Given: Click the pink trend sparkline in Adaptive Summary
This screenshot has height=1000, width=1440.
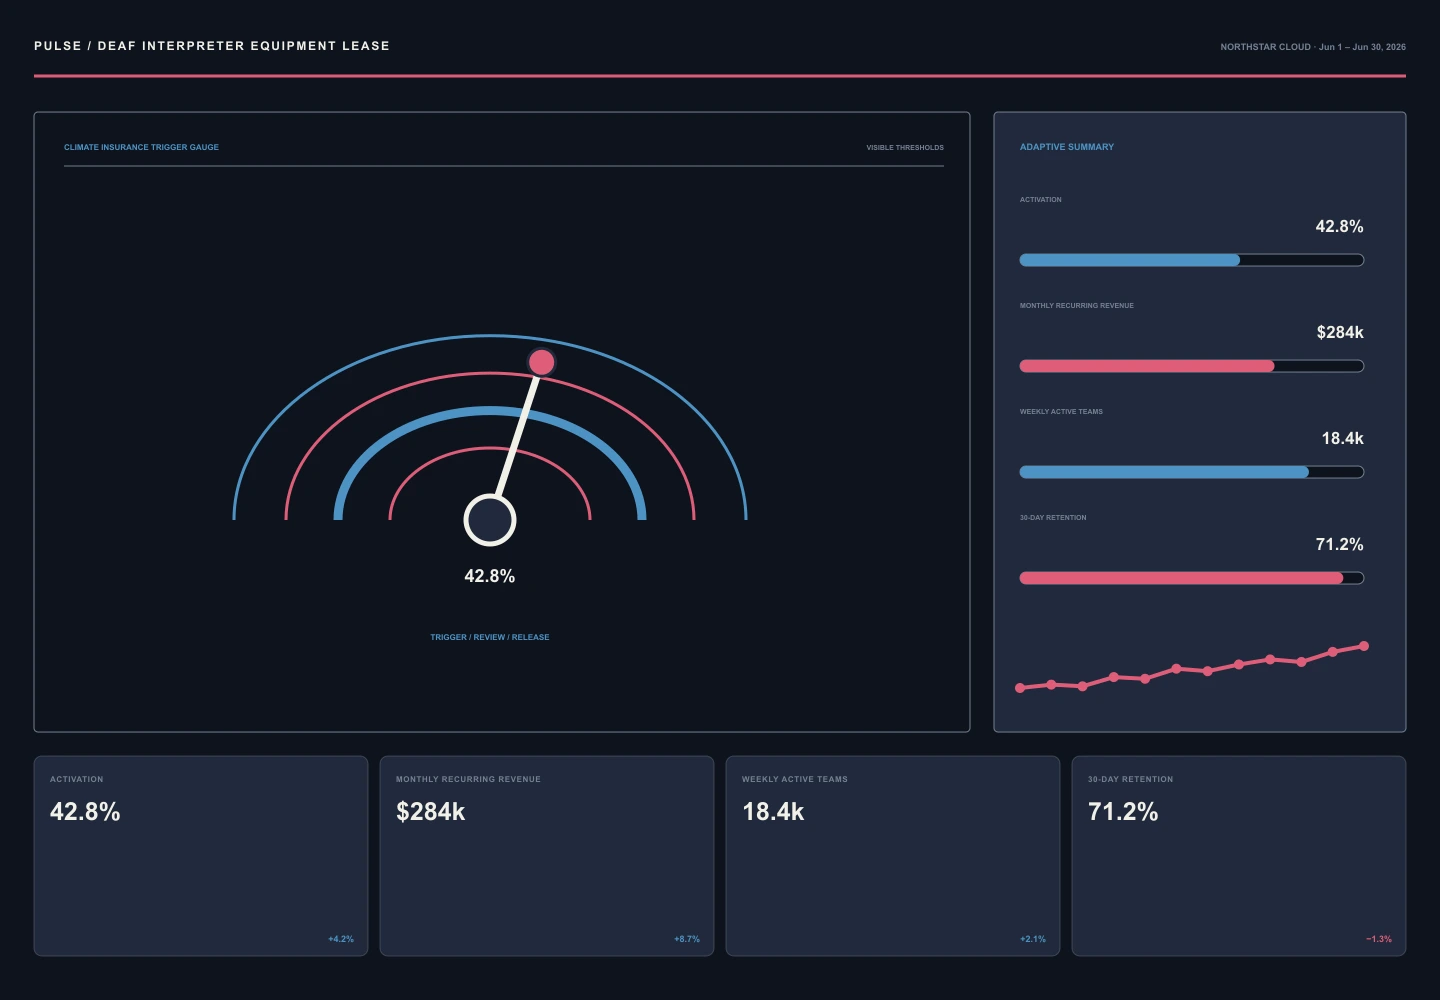Looking at the screenshot, I should click(1192, 667).
